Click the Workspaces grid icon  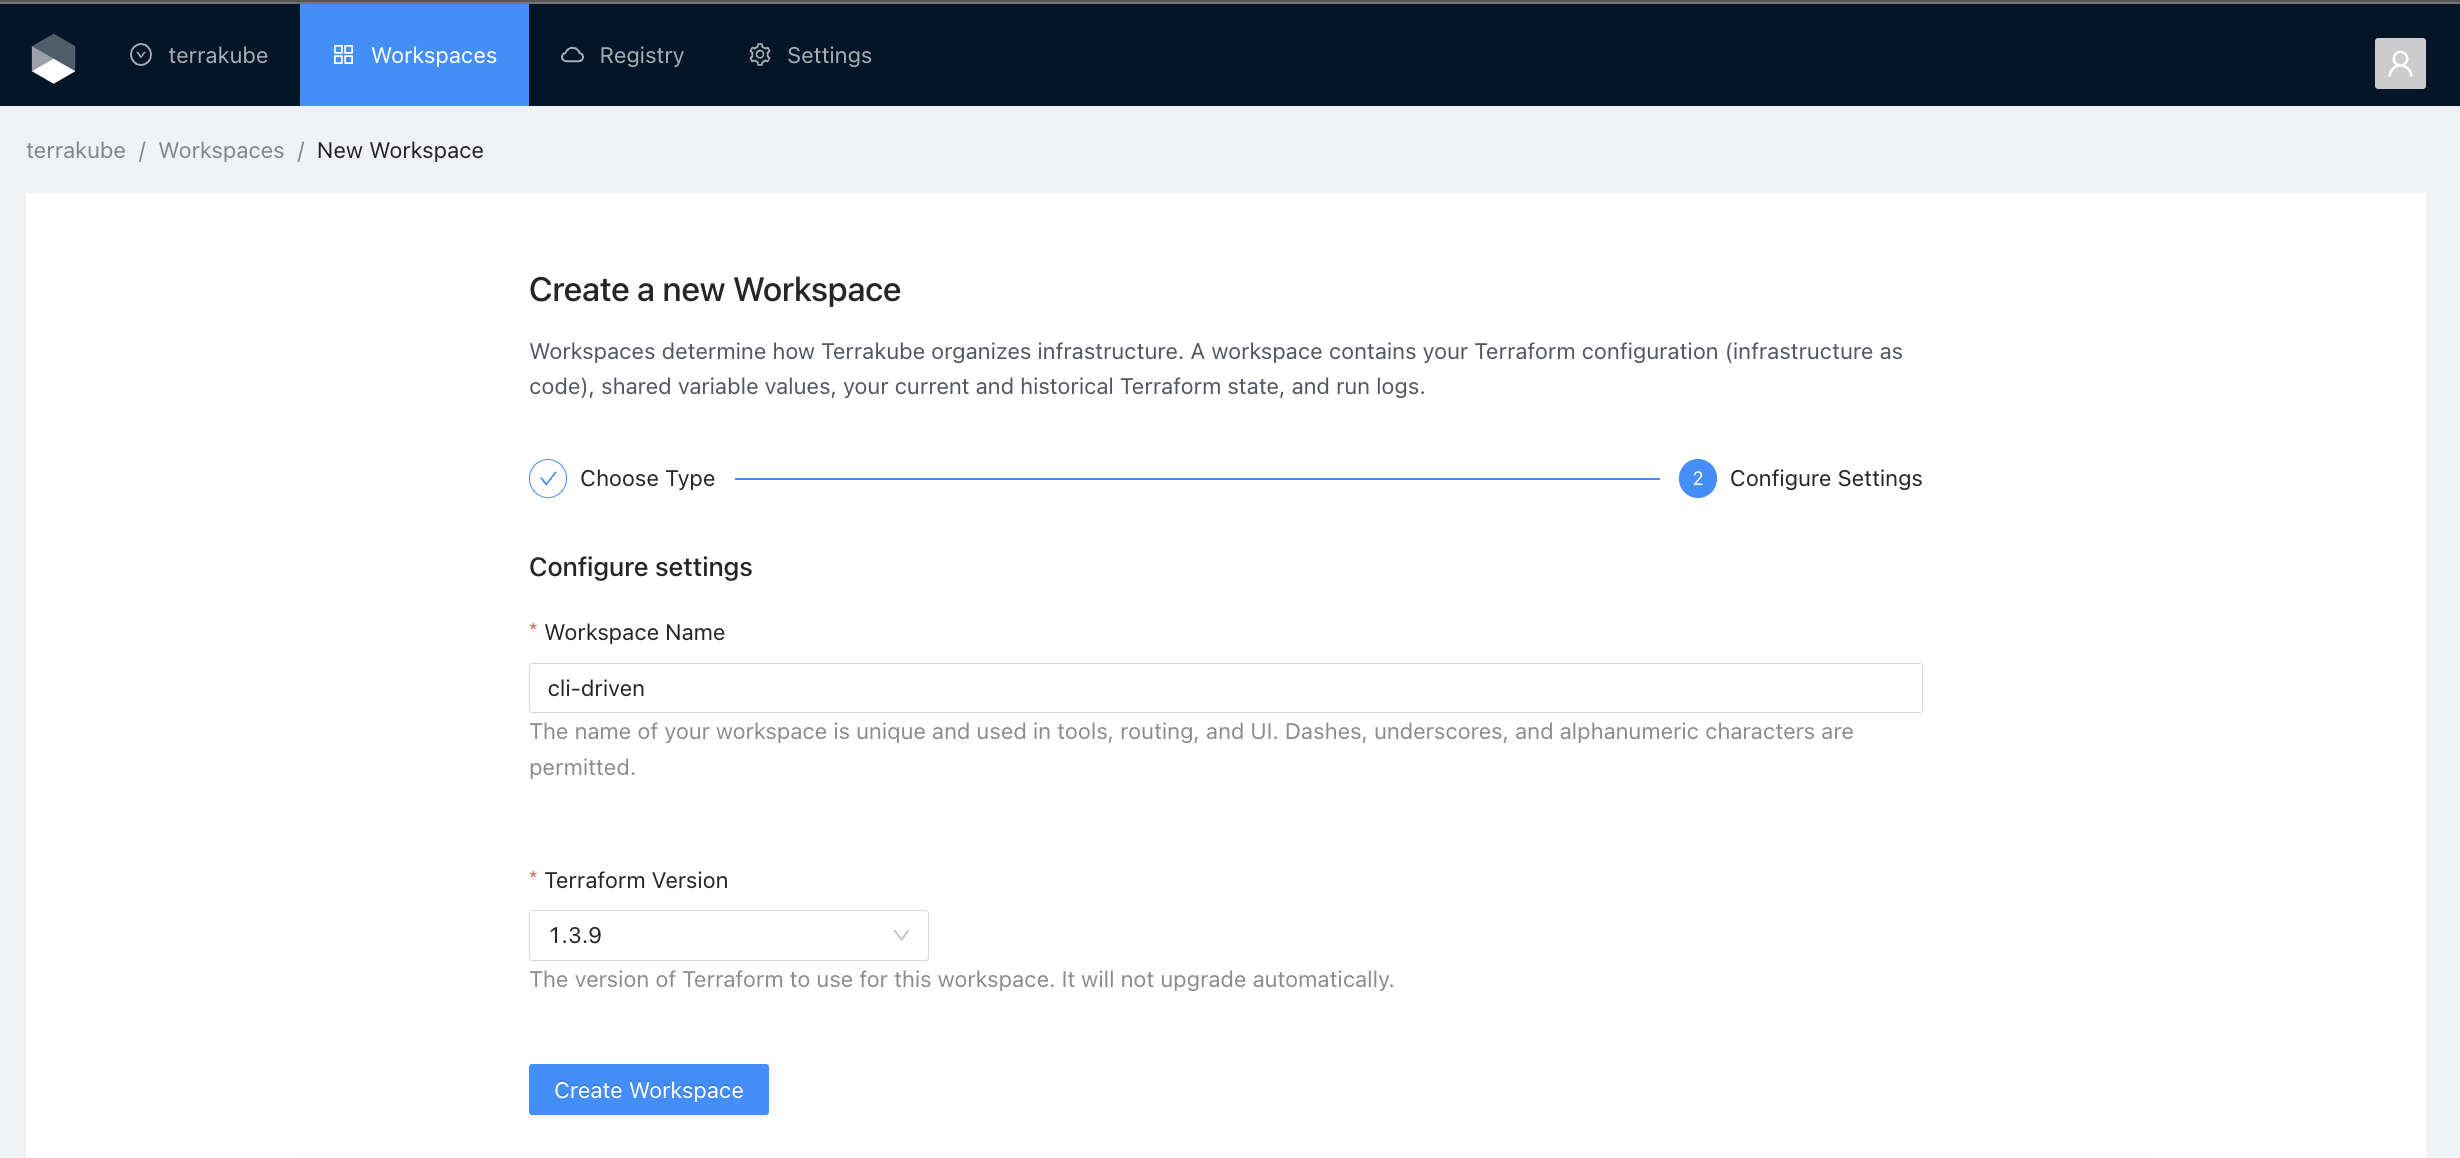(343, 55)
